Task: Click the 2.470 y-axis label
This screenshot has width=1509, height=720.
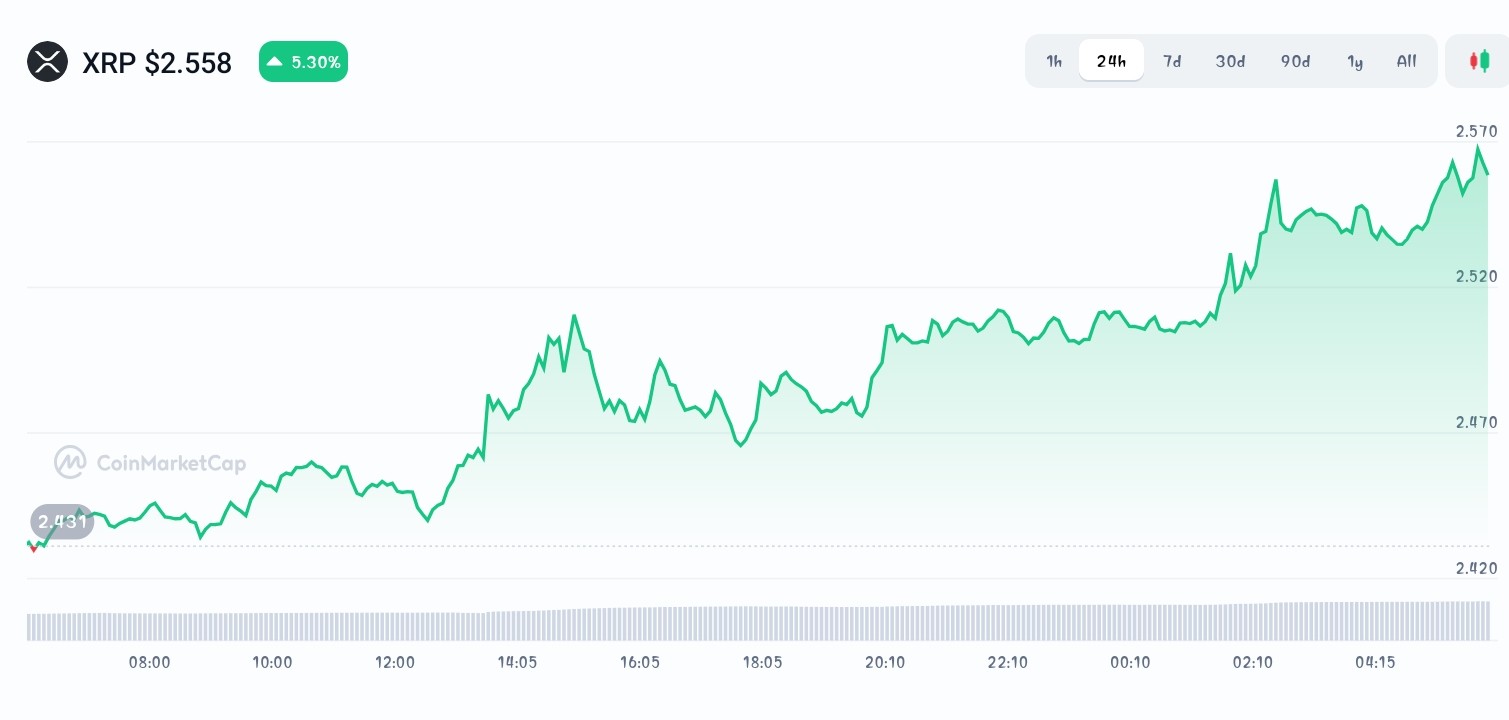Action: [1476, 422]
